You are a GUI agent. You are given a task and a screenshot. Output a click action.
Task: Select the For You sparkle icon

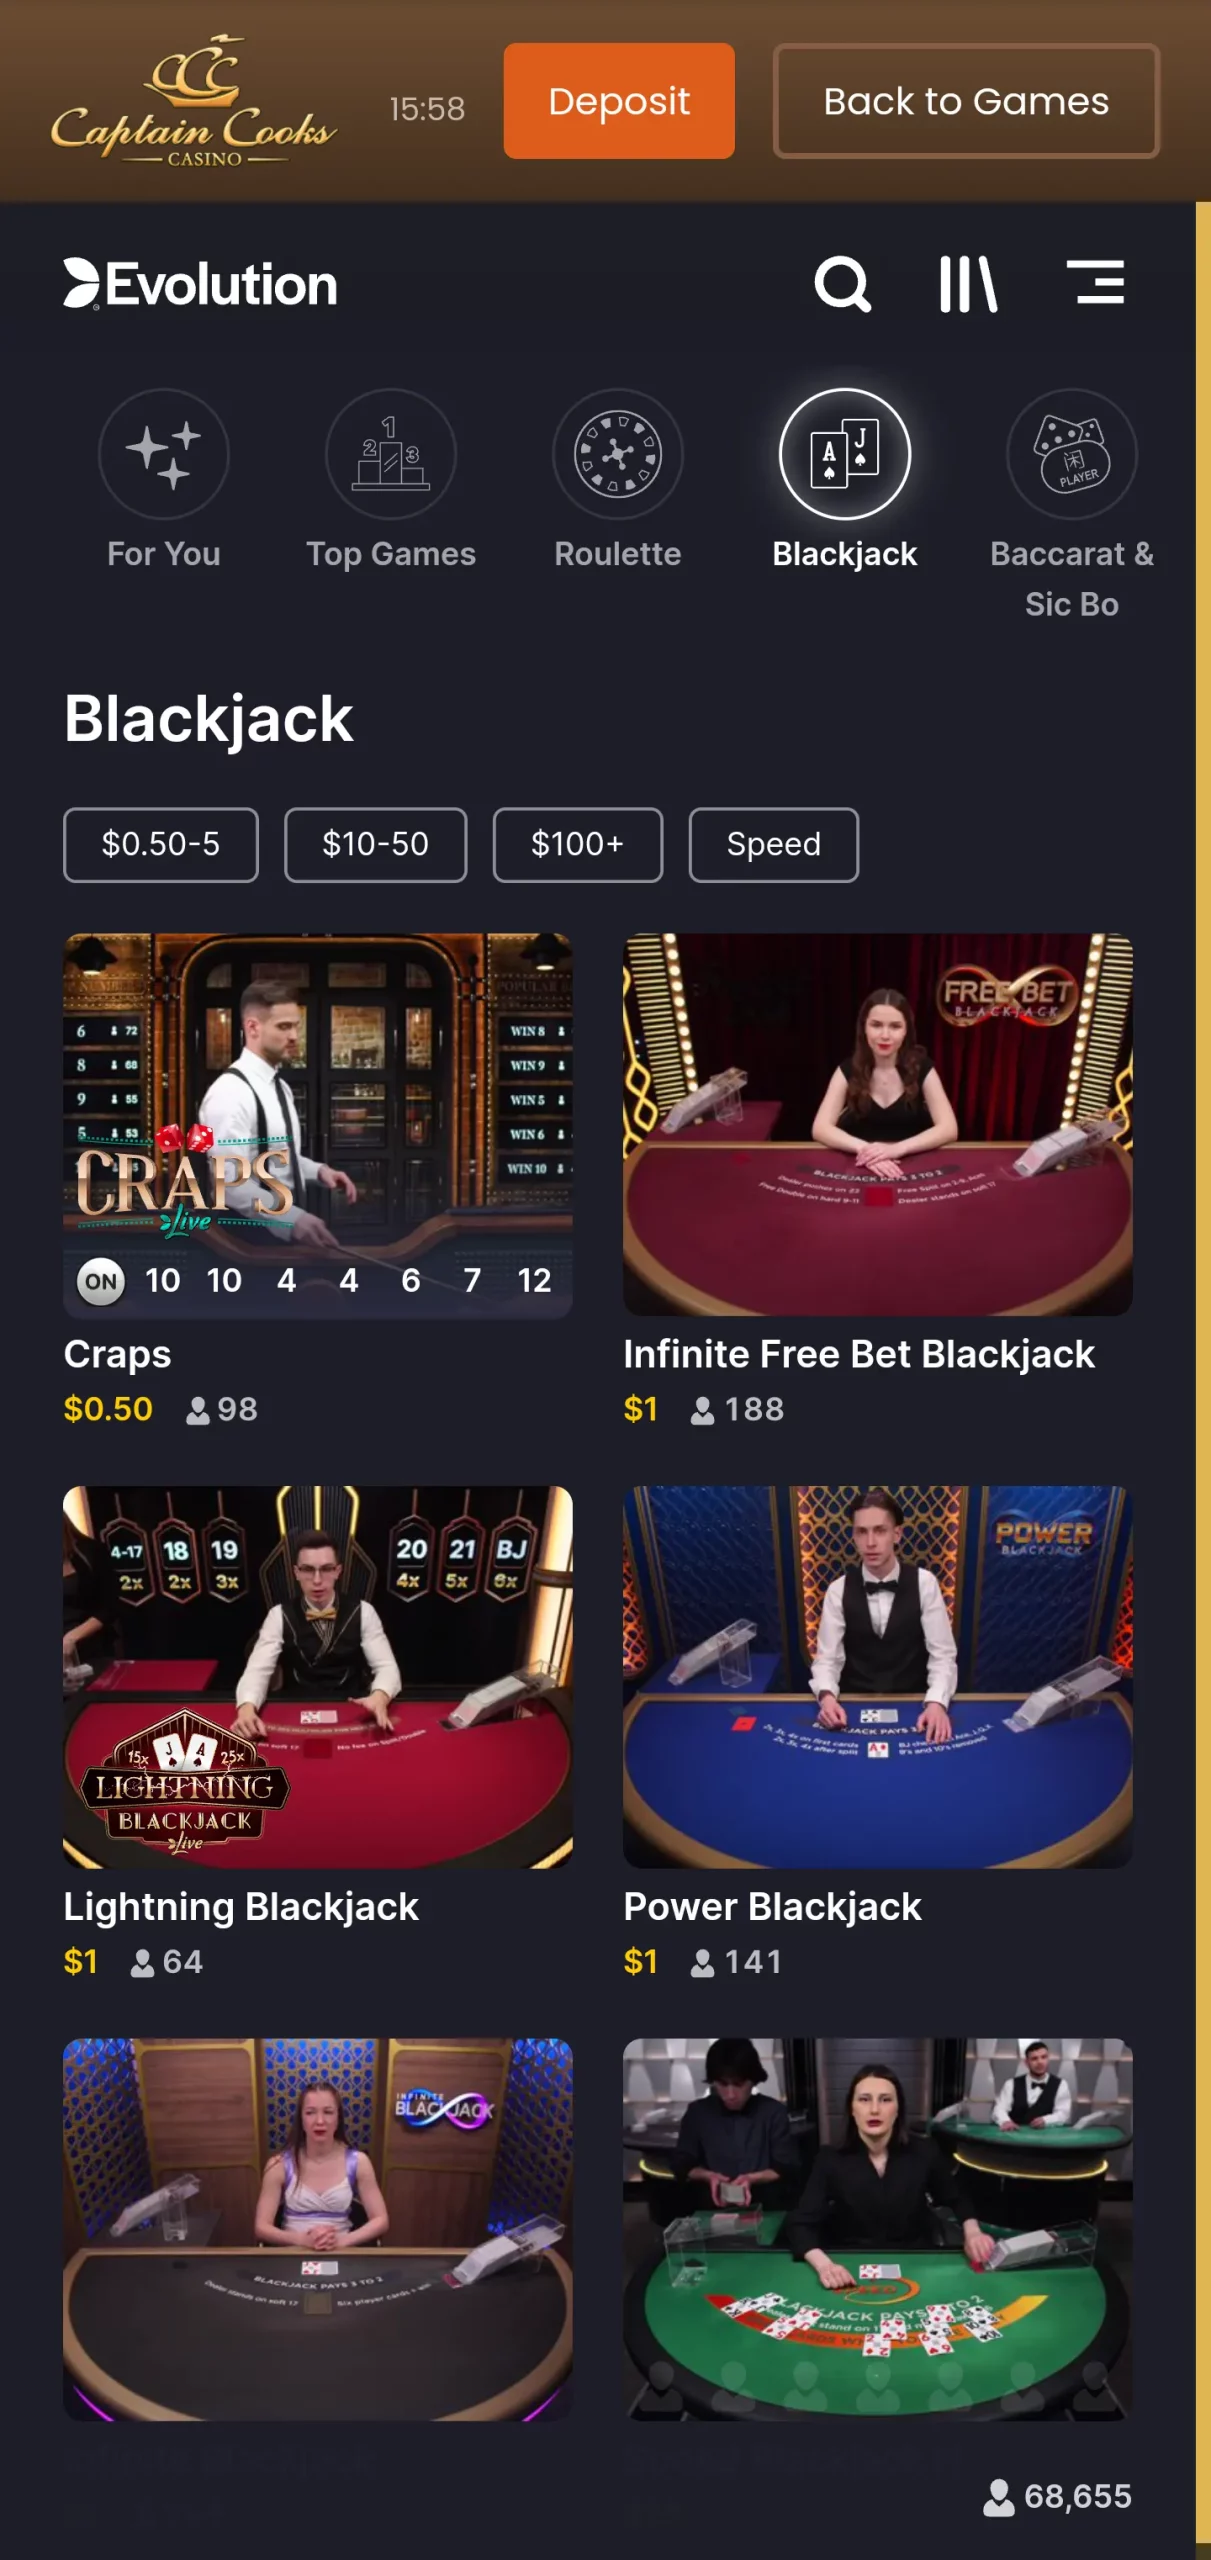(164, 454)
